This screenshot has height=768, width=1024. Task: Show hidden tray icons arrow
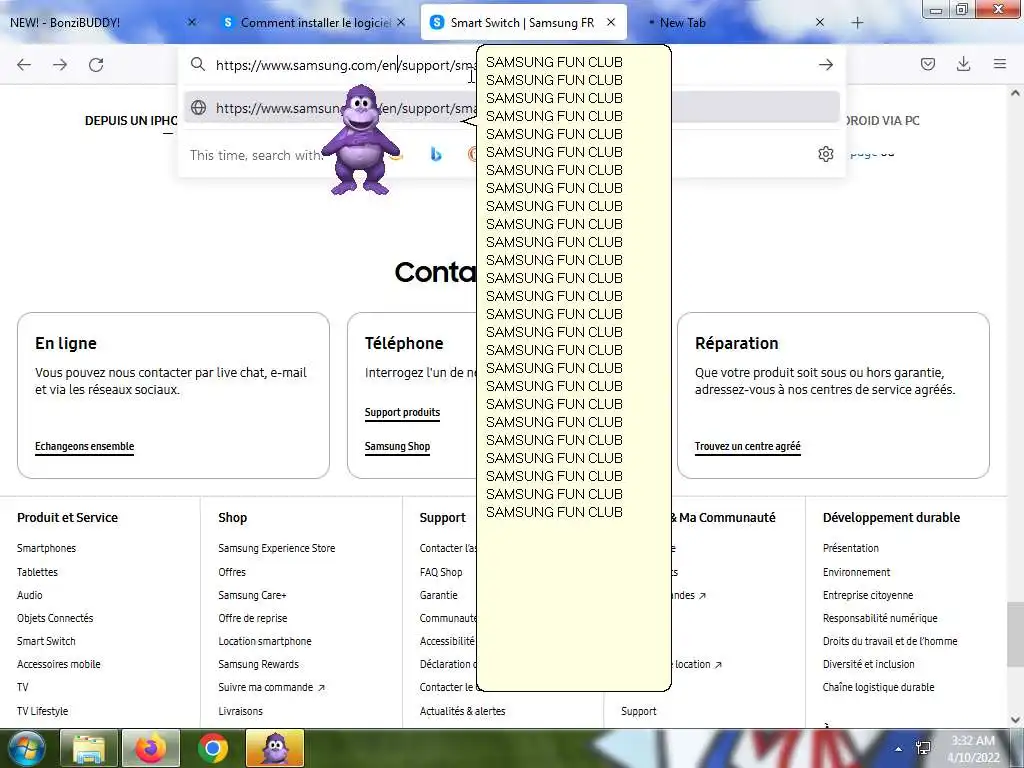tap(899, 749)
